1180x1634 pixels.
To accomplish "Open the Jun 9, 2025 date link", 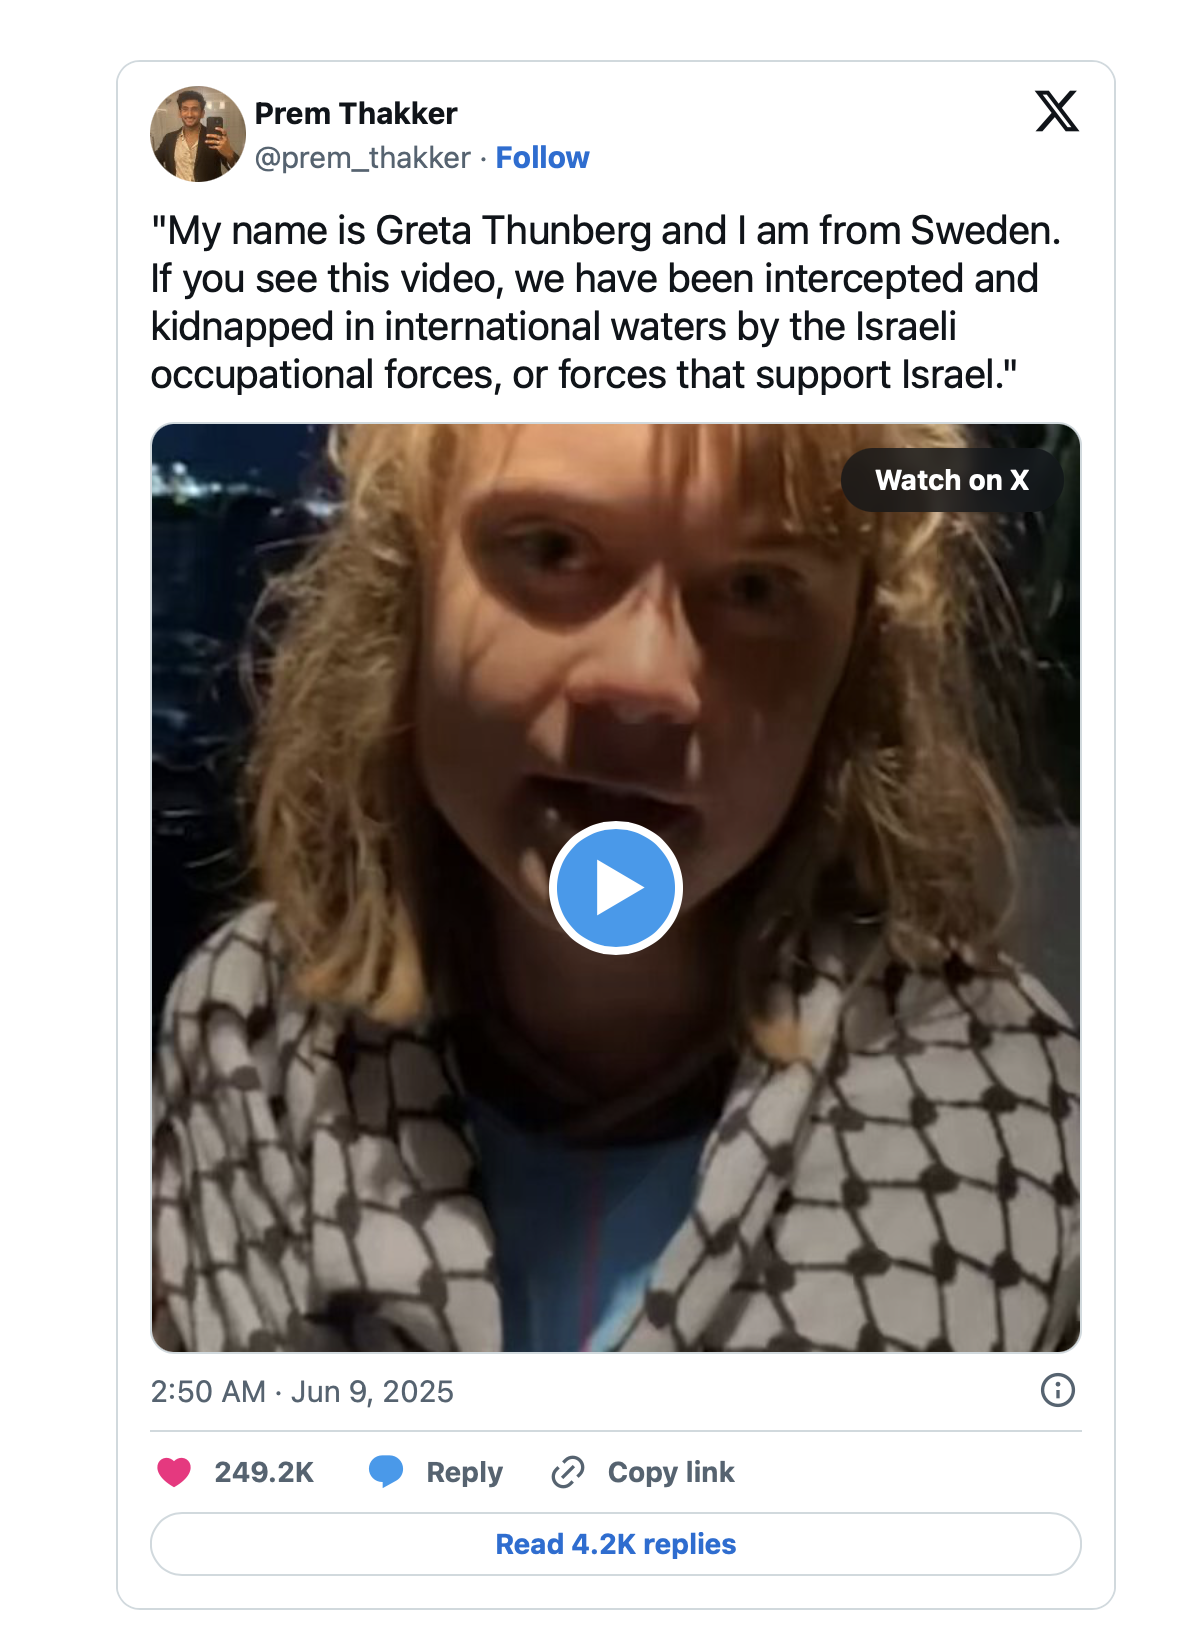I will coord(372,1392).
